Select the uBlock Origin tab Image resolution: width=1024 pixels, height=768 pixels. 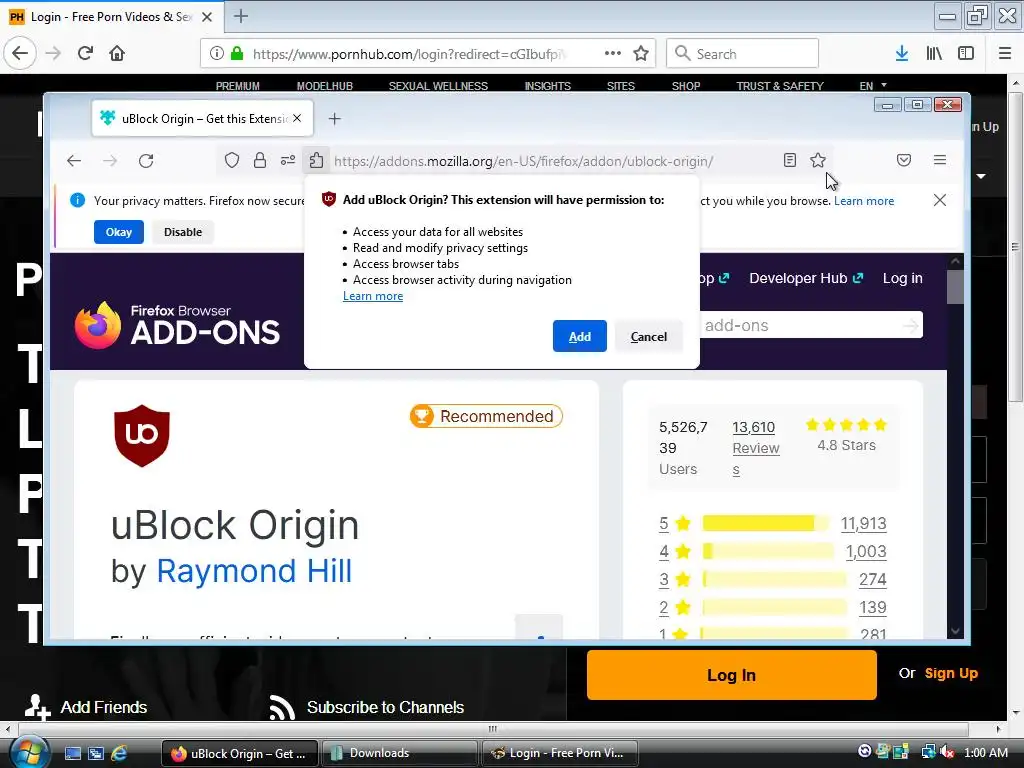click(202, 118)
